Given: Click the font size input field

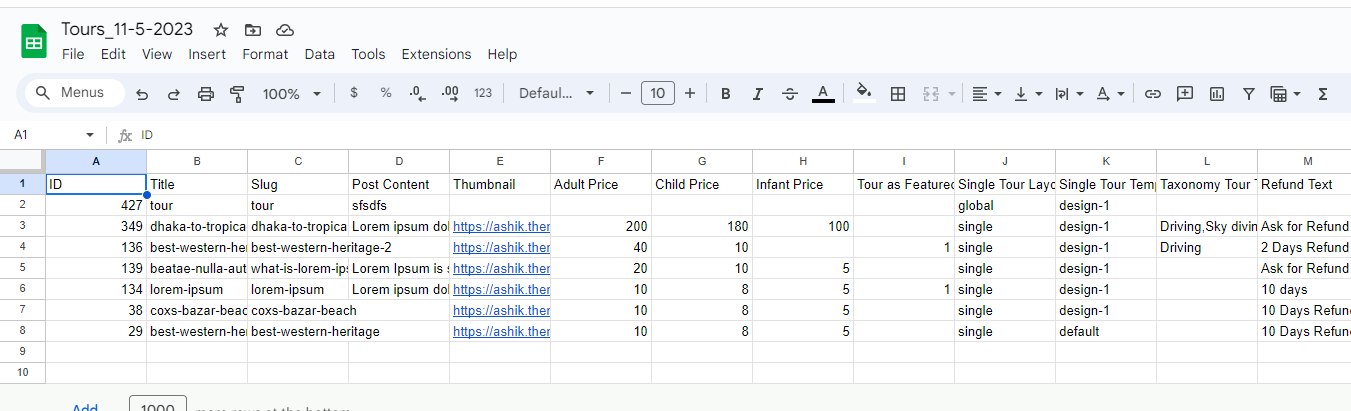Looking at the screenshot, I should pyautogui.click(x=657, y=94).
